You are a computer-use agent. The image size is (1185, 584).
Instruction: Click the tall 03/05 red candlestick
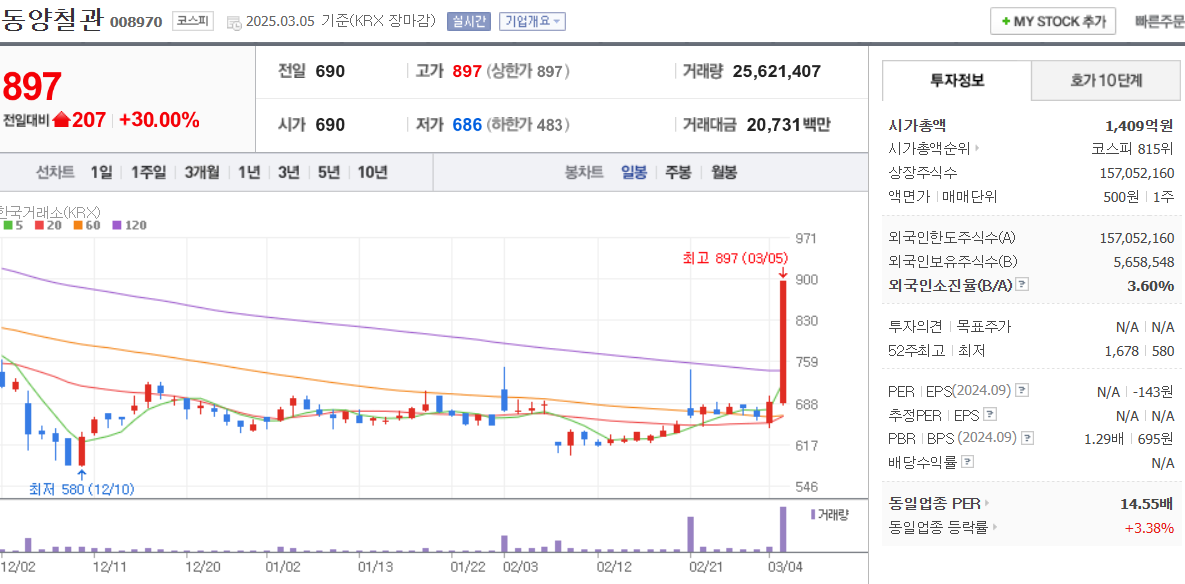(783, 342)
